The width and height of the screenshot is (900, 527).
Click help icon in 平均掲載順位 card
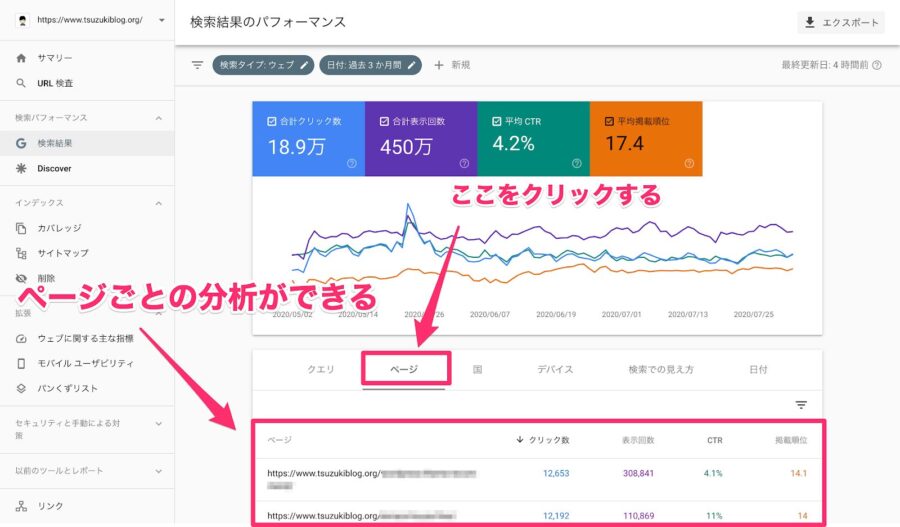click(x=689, y=164)
